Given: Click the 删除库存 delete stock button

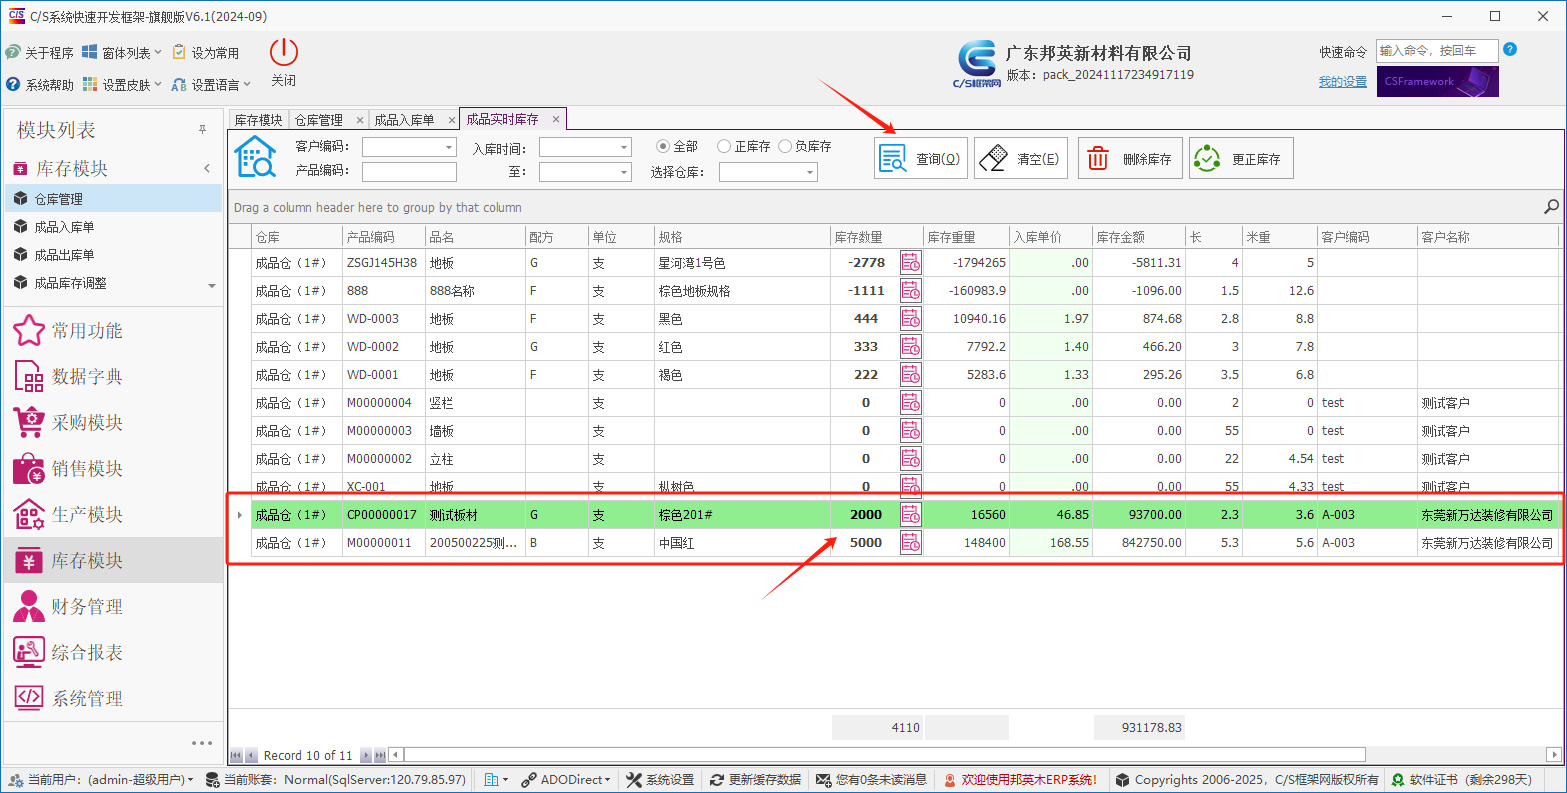Looking at the screenshot, I should (1130, 158).
